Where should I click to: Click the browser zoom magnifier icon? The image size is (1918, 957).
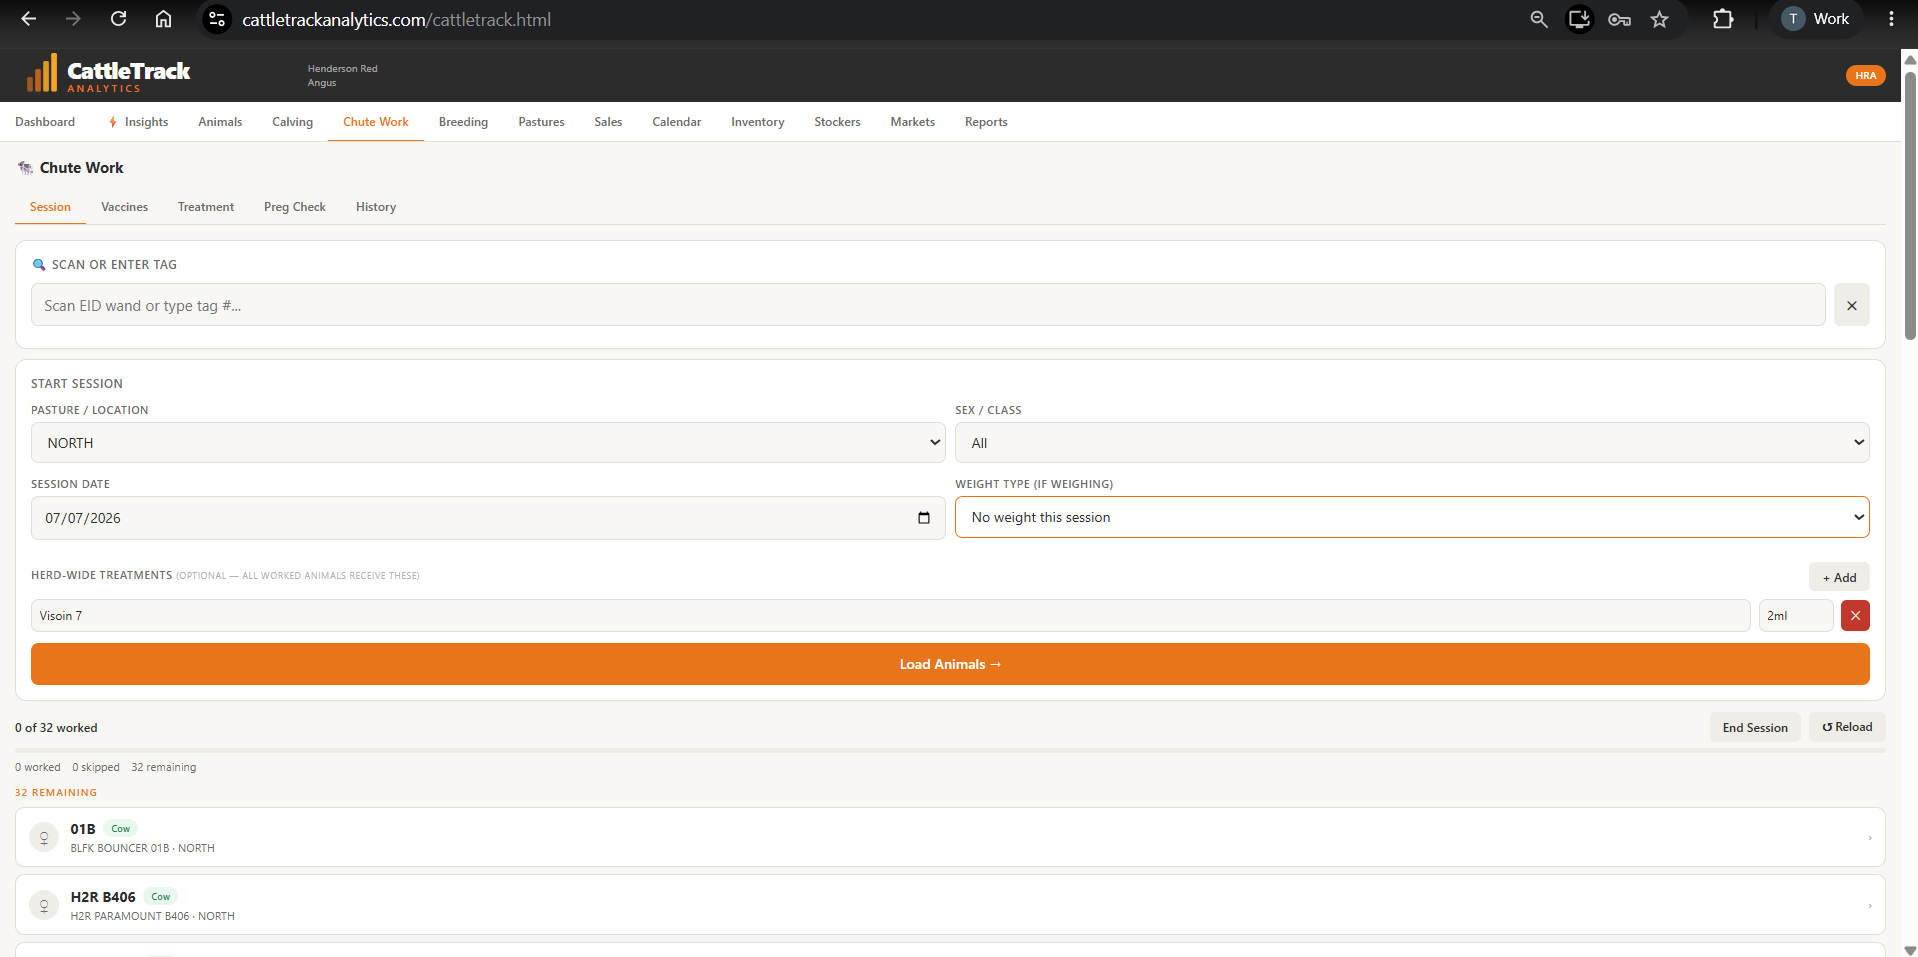[1538, 19]
